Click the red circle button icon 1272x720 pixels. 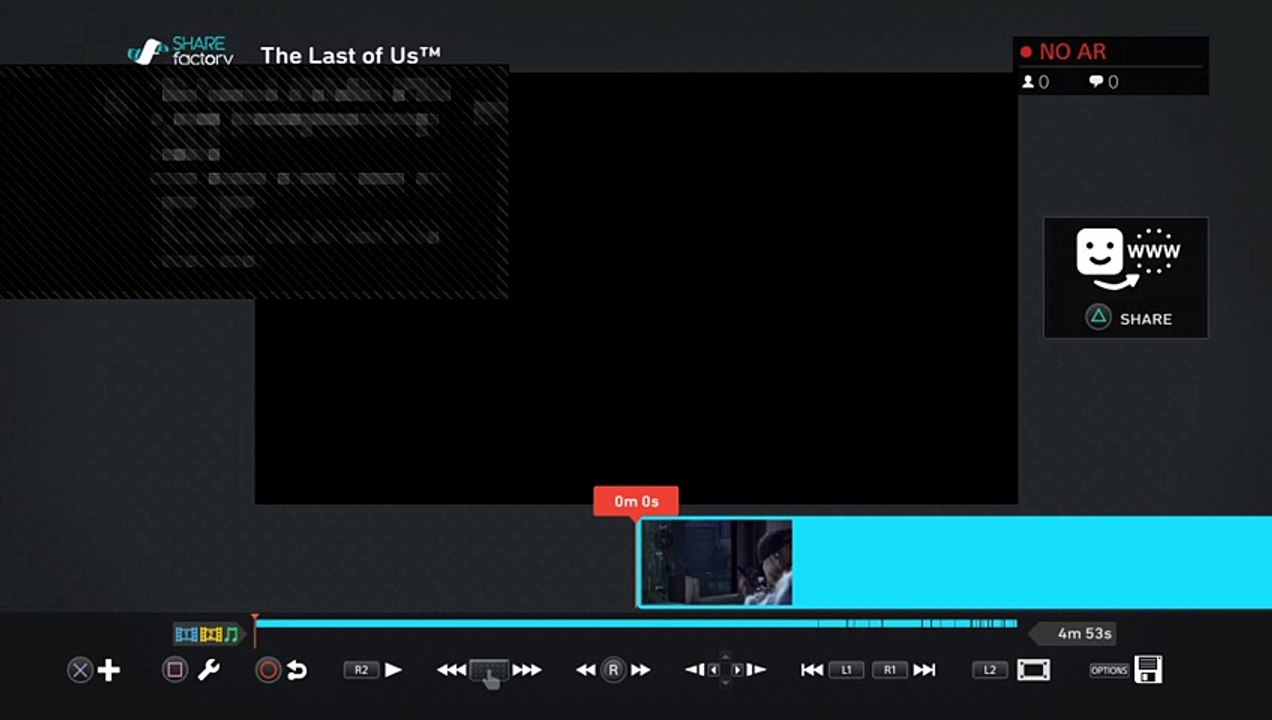point(268,670)
